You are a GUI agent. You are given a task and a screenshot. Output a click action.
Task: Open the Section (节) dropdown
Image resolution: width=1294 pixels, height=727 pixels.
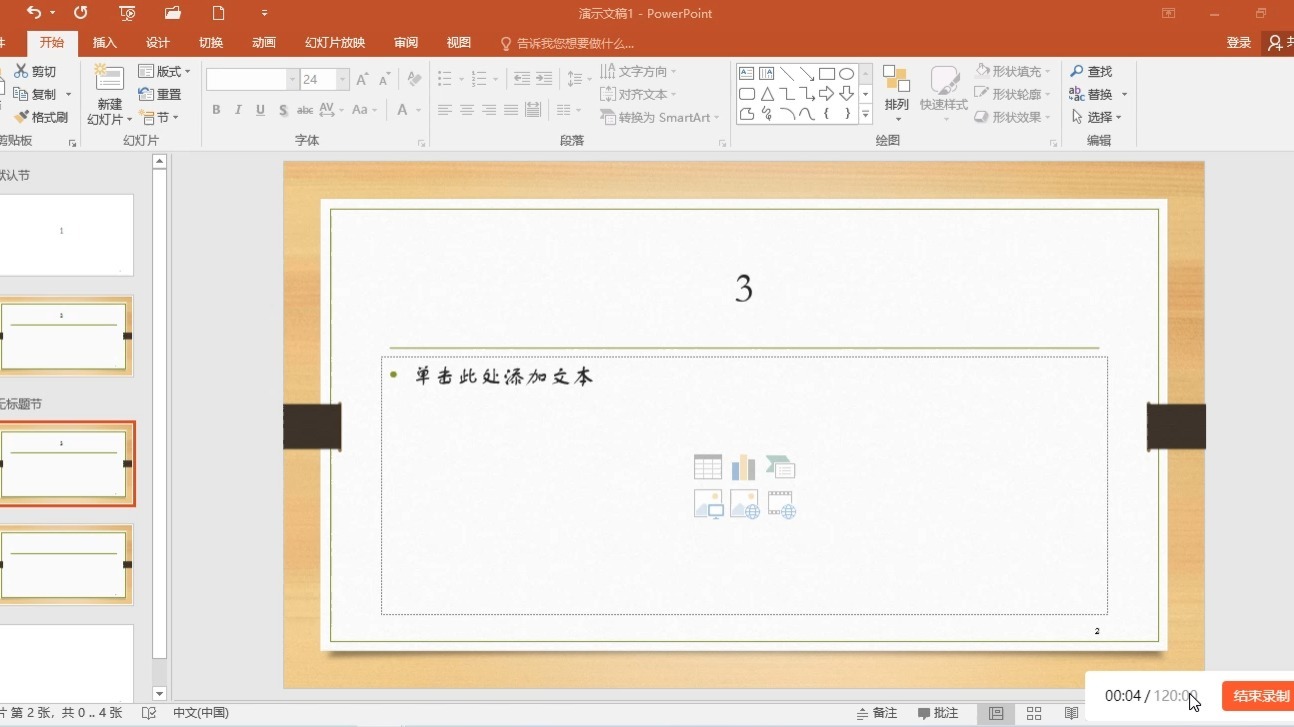point(159,117)
